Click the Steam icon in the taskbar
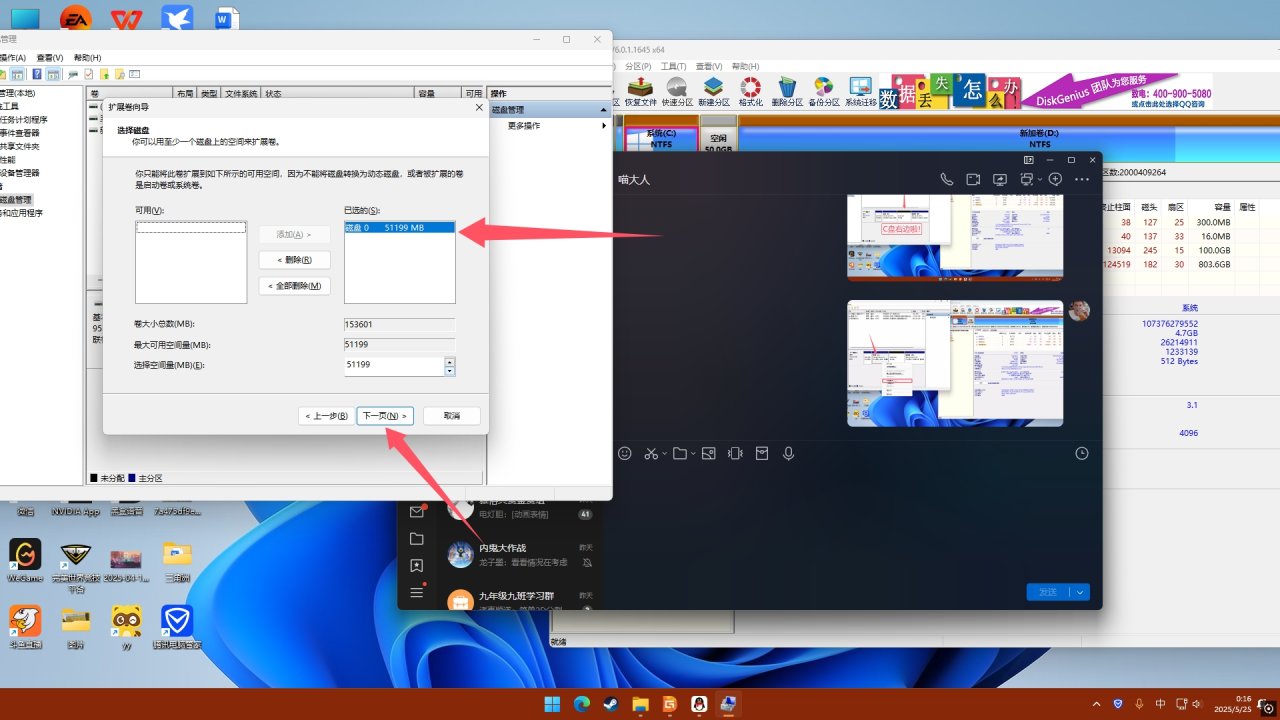 click(x=611, y=704)
